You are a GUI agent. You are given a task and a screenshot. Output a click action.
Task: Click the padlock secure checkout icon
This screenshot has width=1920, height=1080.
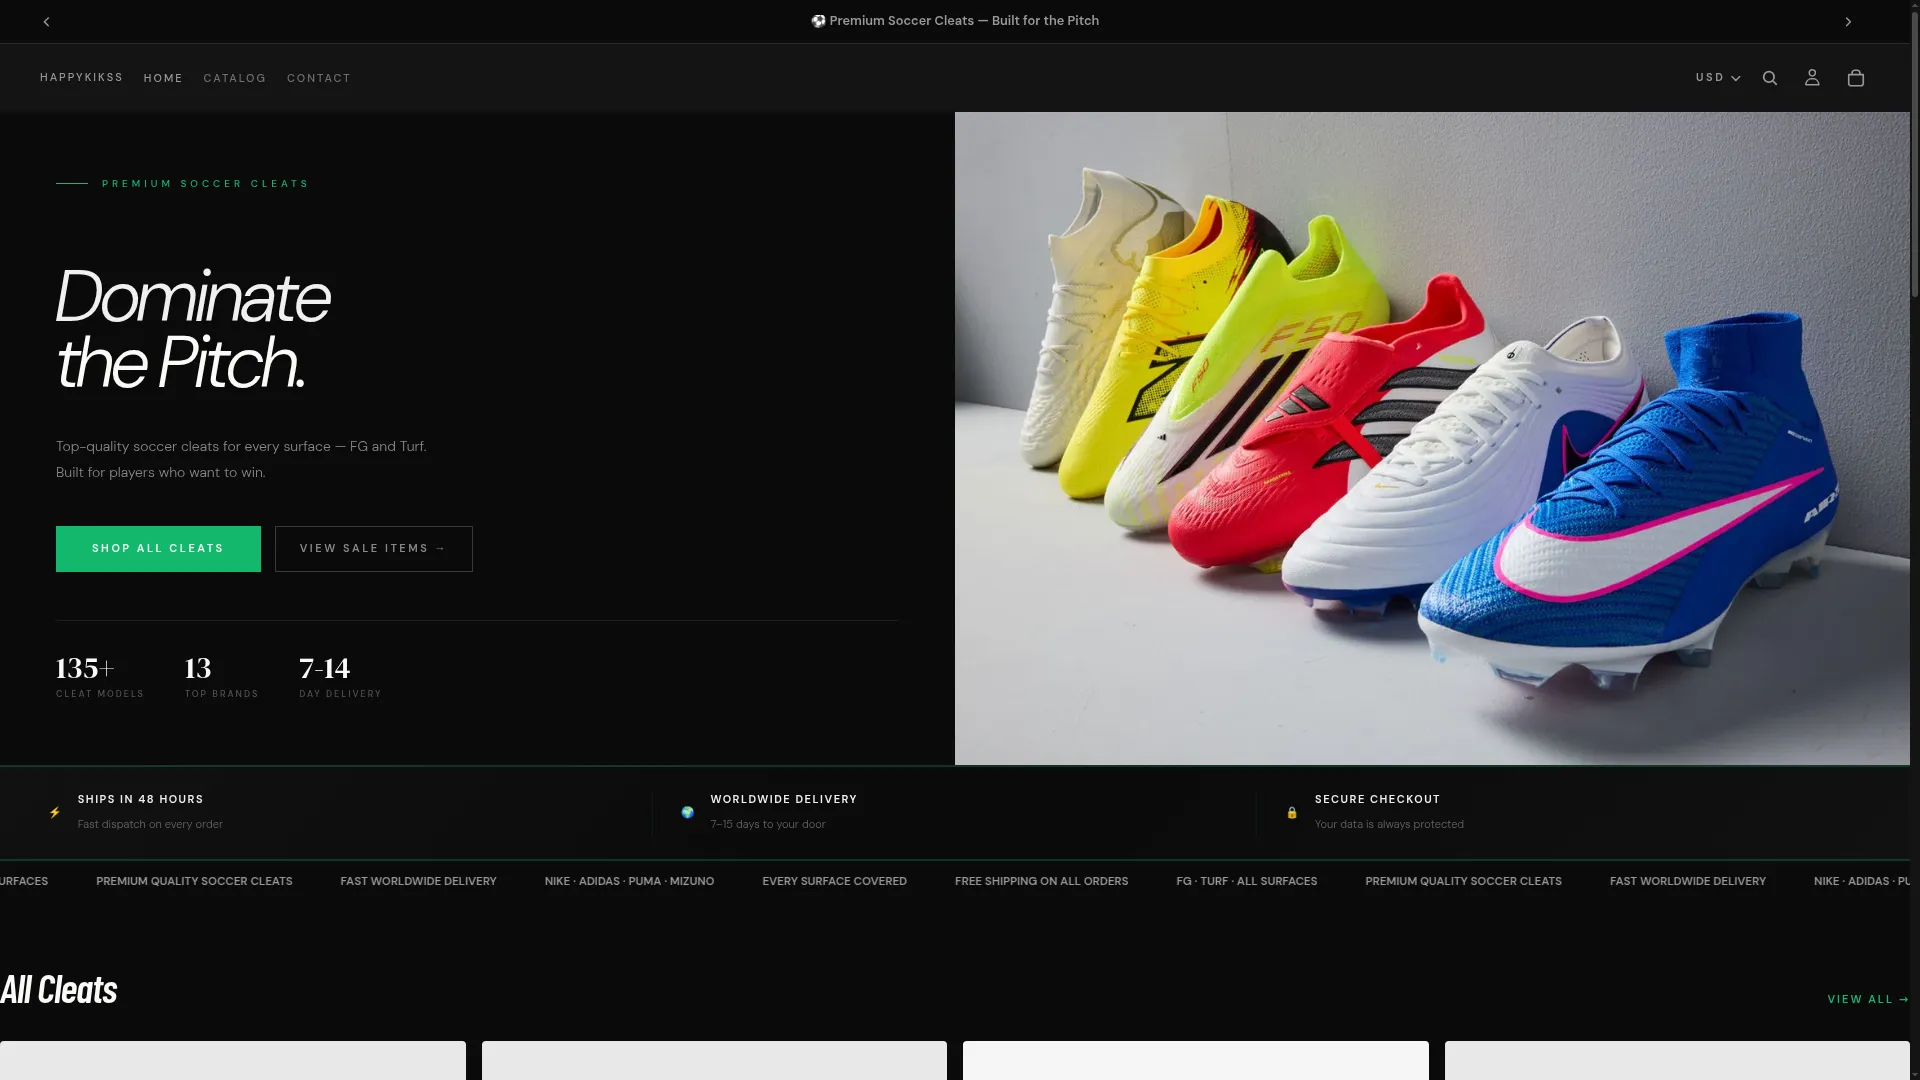(x=1292, y=812)
